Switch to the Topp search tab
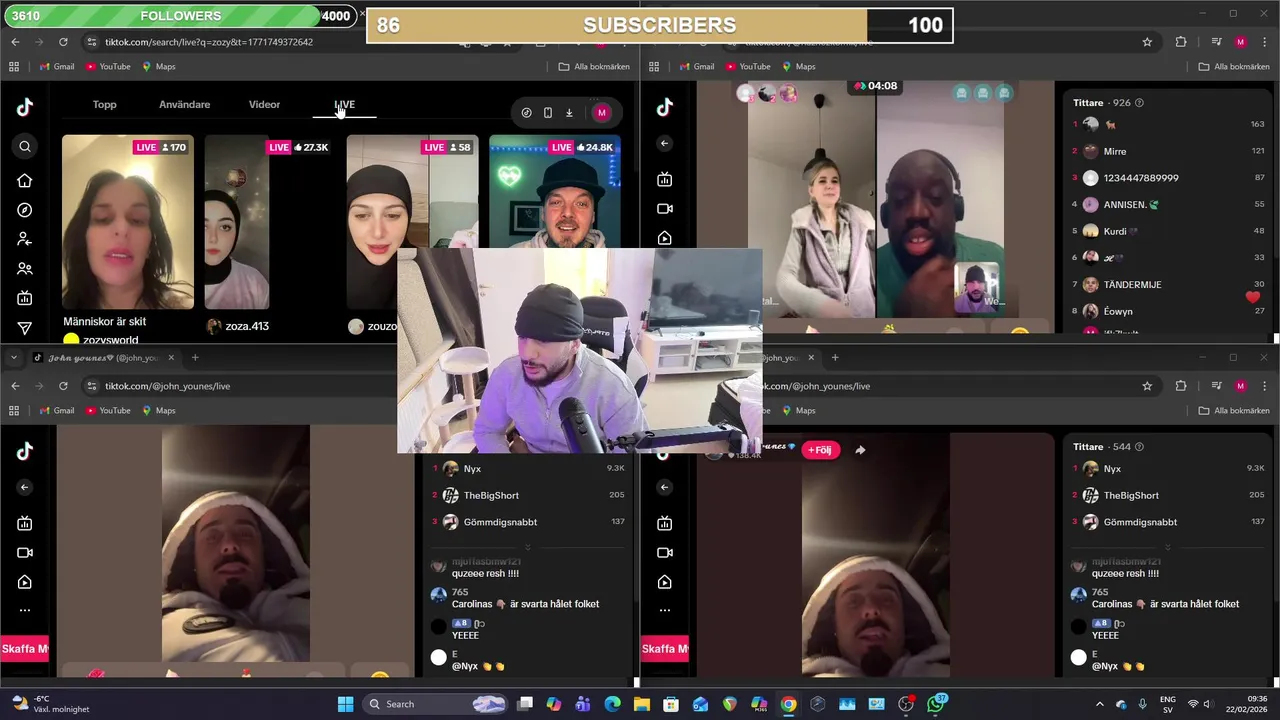The width and height of the screenshot is (1280, 720). 104,105
